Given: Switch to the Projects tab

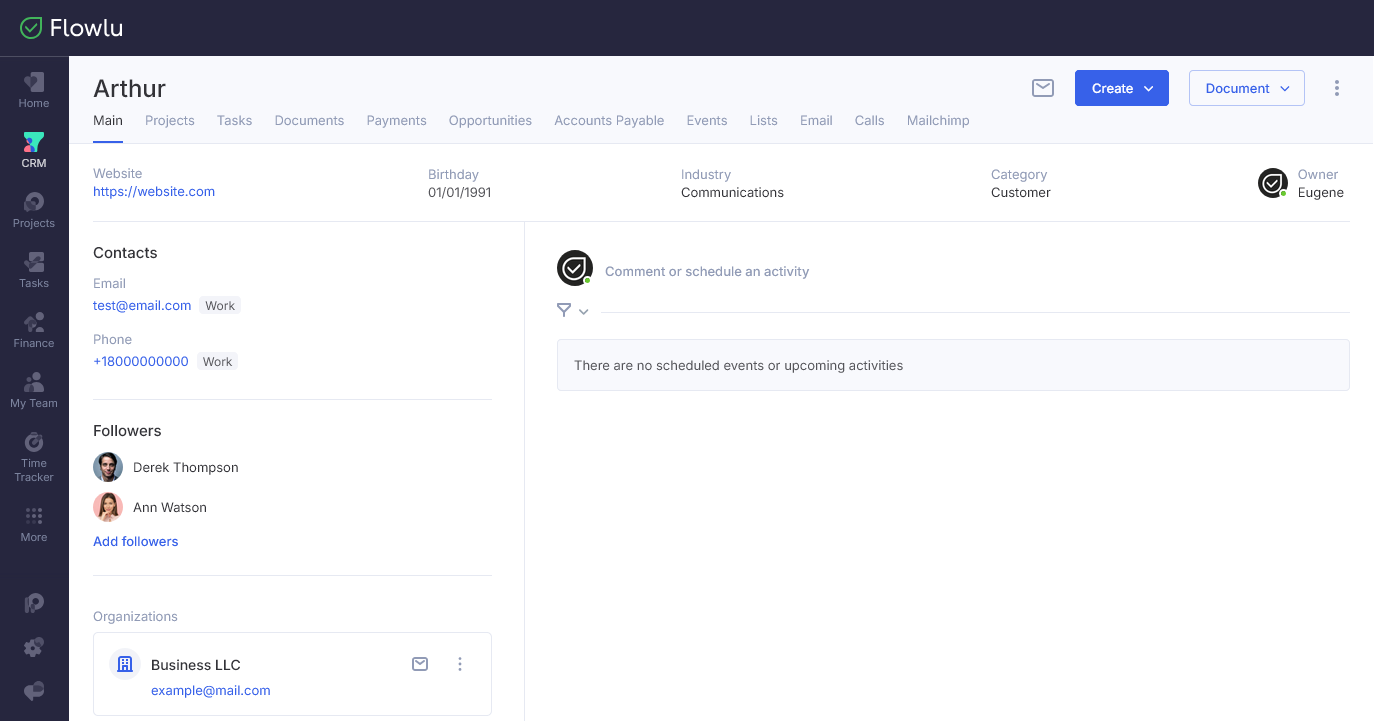Looking at the screenshot, I should point(170,121).
